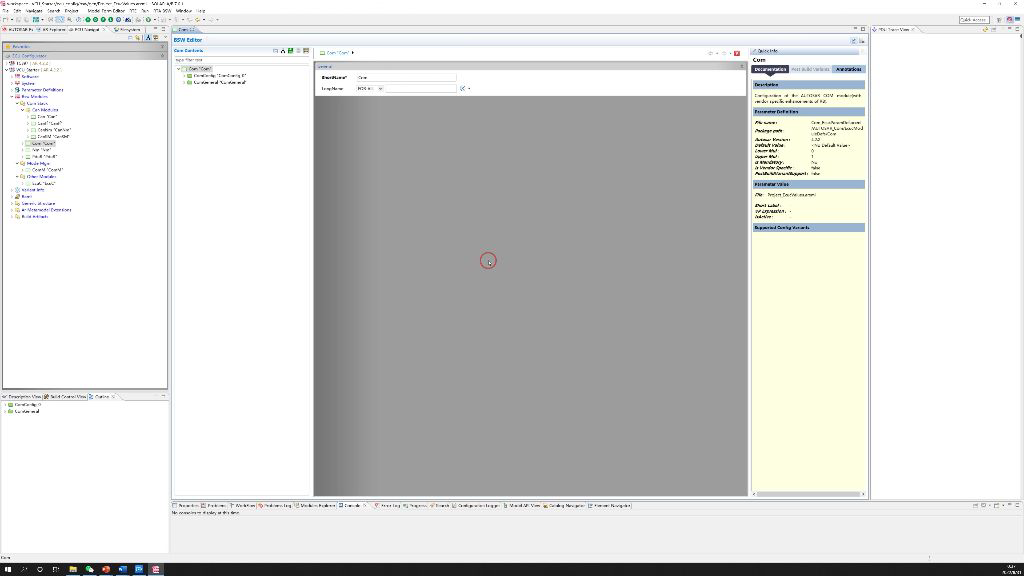
Task: Click the search magnifier in main toolbar
Action: click(x=70, y=20)
